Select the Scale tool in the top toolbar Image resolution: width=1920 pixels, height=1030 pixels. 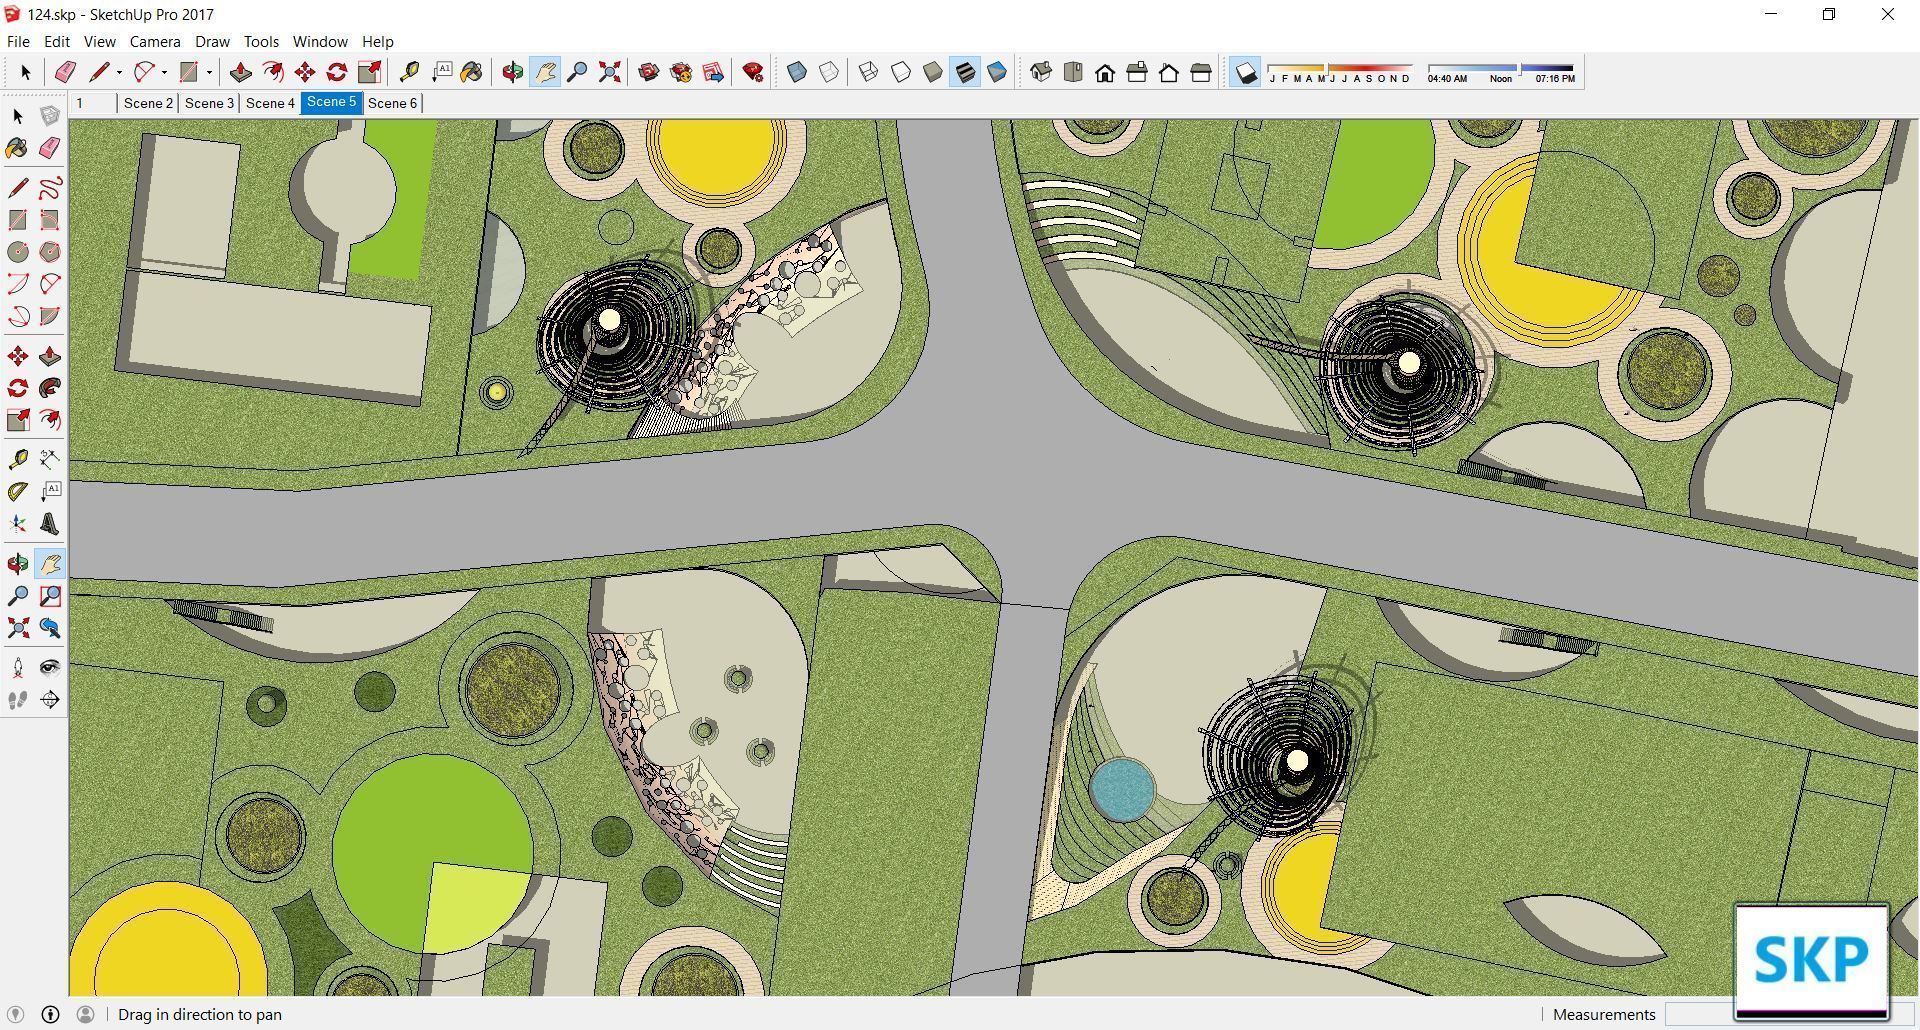[x=369, y=72]
